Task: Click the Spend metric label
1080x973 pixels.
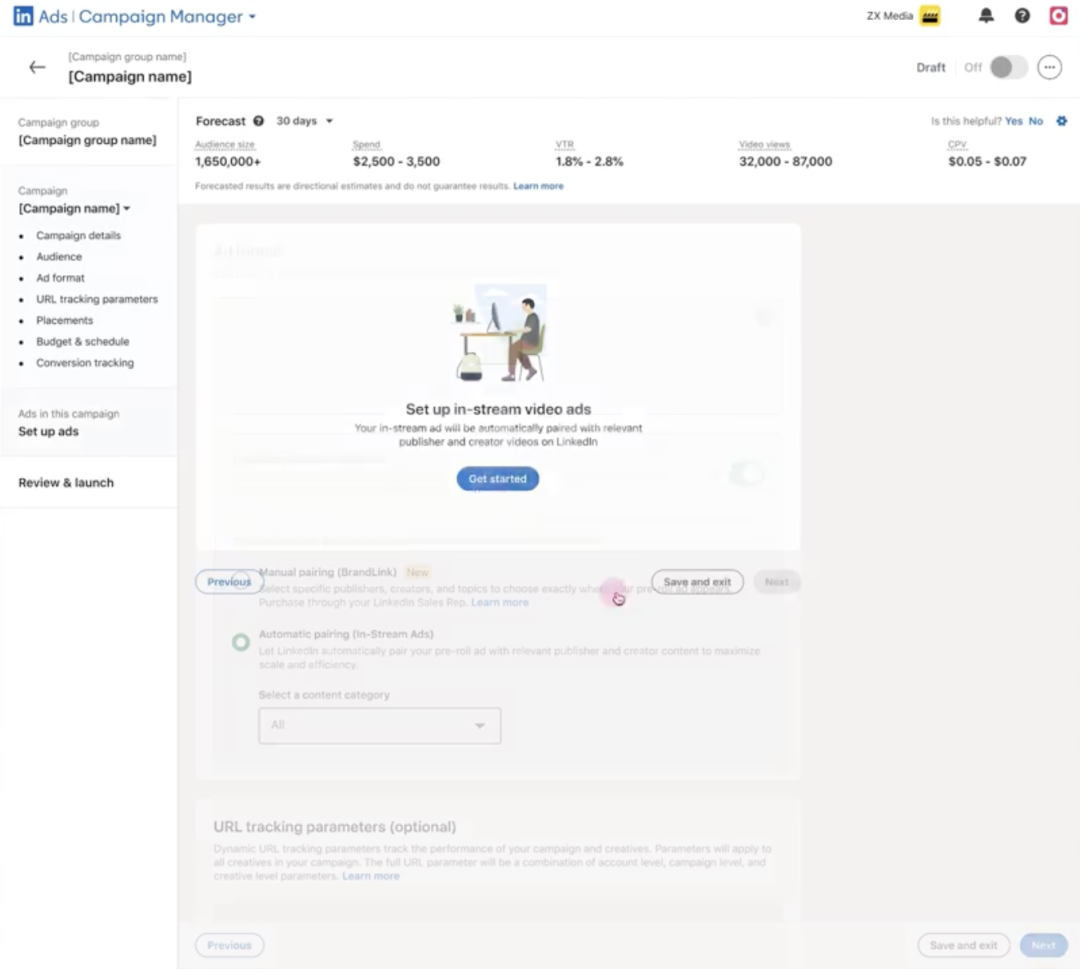Action: click(366, 145)
